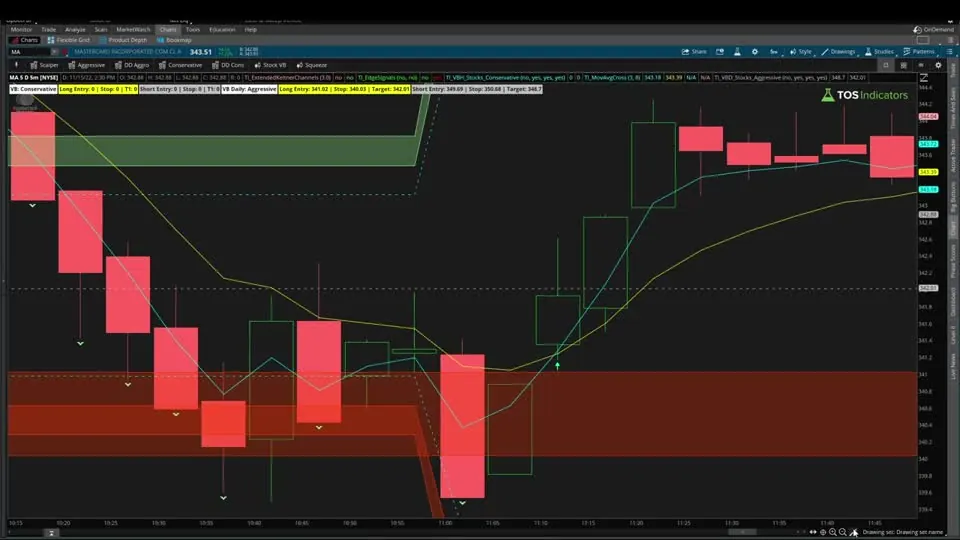
Task: Open the Bookmap sub-tab
Action: pyautogui.click(x=174, y=40)
